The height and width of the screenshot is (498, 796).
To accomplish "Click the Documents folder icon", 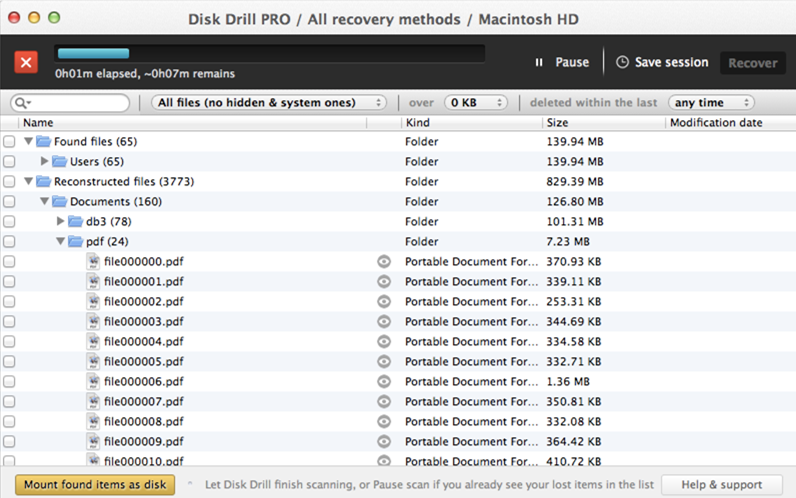I will coord(59,202).
